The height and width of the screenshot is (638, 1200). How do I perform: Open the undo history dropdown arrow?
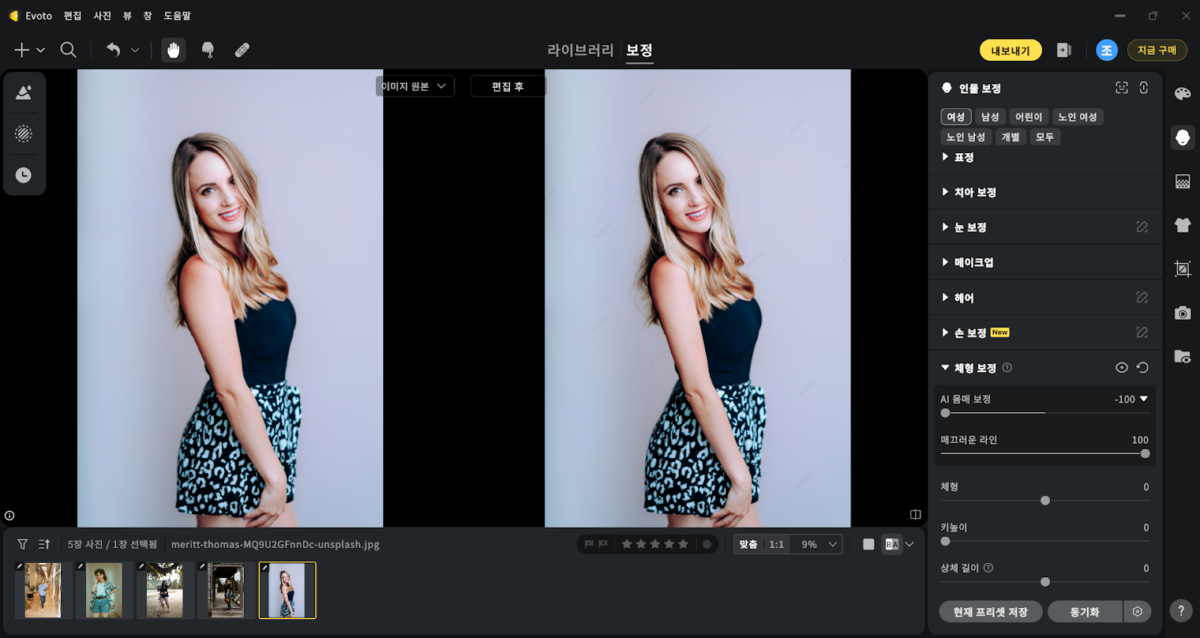coord(135,50)
